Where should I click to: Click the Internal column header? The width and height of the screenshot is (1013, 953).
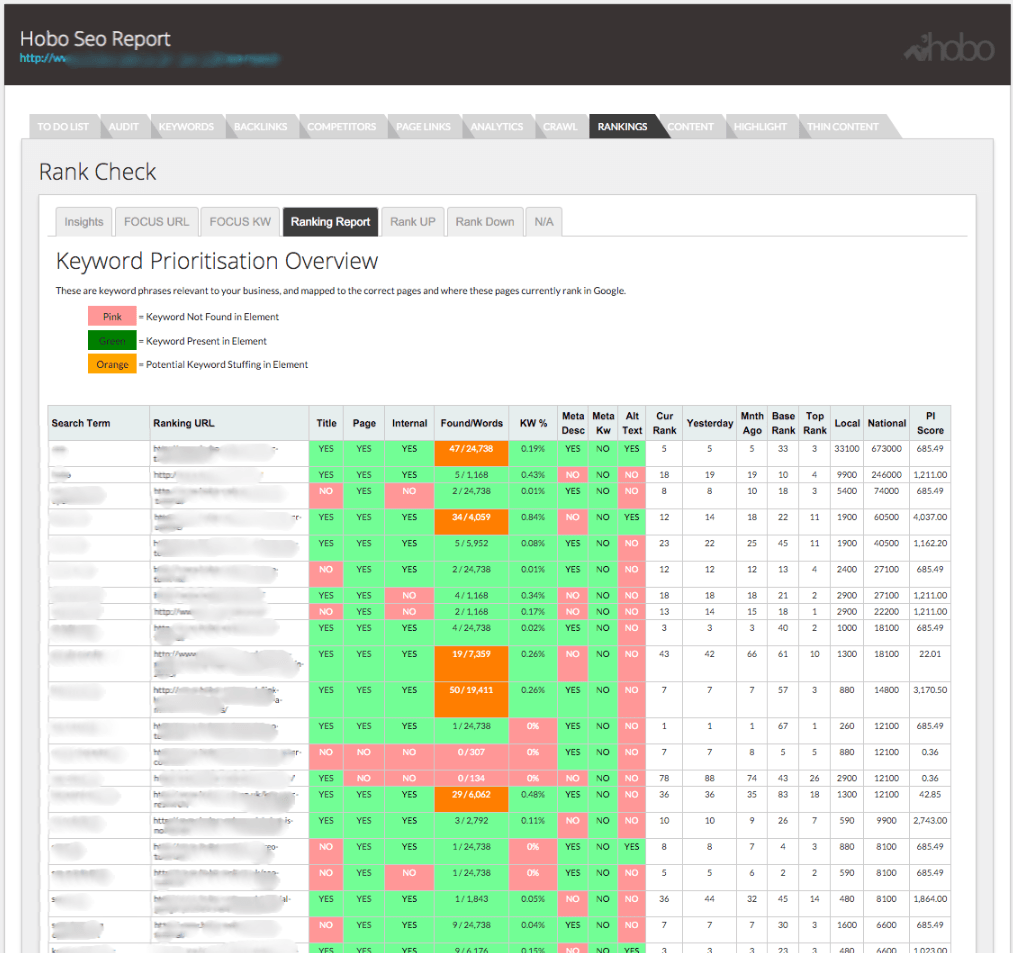pyautogui.click(x=410, y=423)
